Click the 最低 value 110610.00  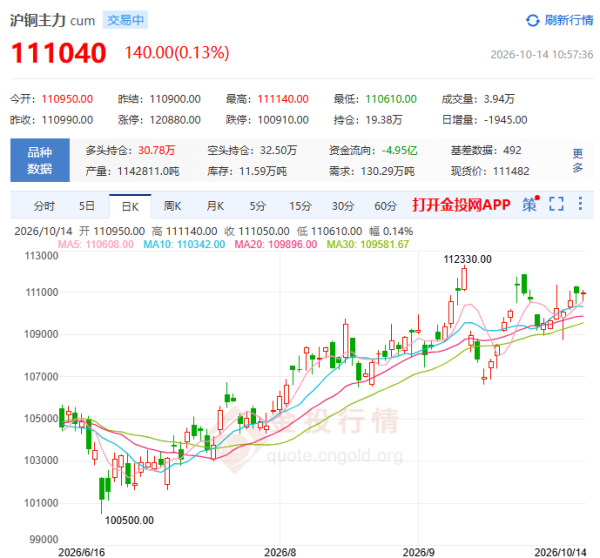tap(391, 99)
